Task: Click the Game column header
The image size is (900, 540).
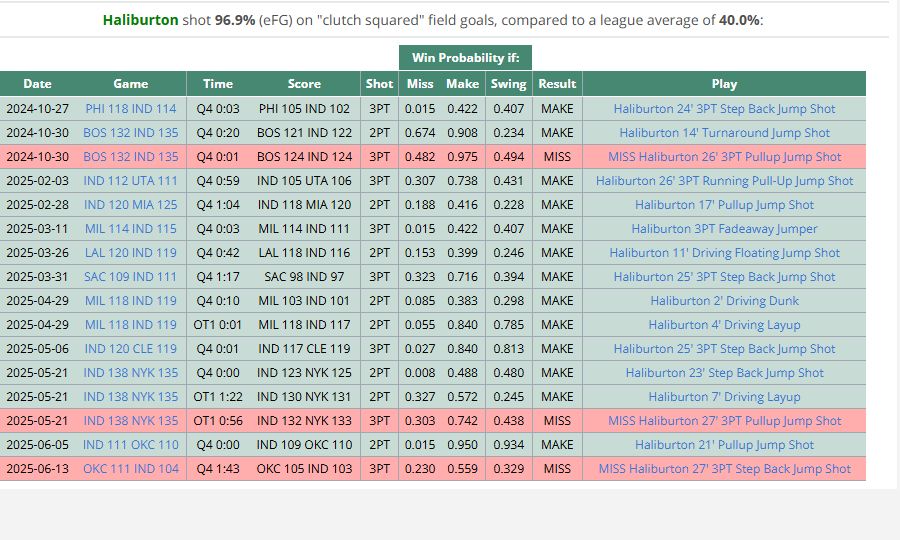Action: (x=131, y=84)
